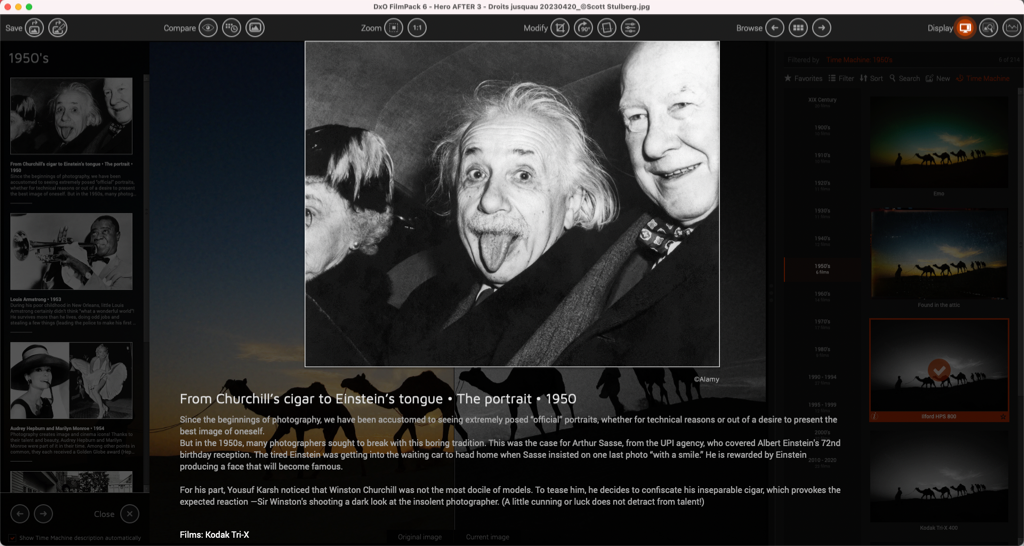This screenshot has width=1024, height=546.
Task: Open the Browse thumbnail grid view
Action: pos(798,28)
